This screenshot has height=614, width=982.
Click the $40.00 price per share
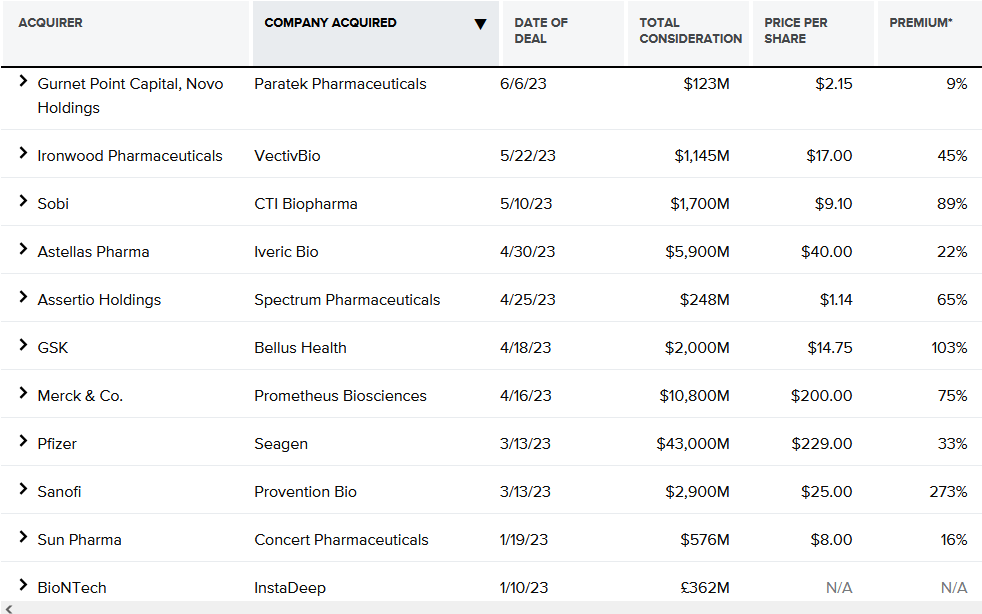[827, 252]
